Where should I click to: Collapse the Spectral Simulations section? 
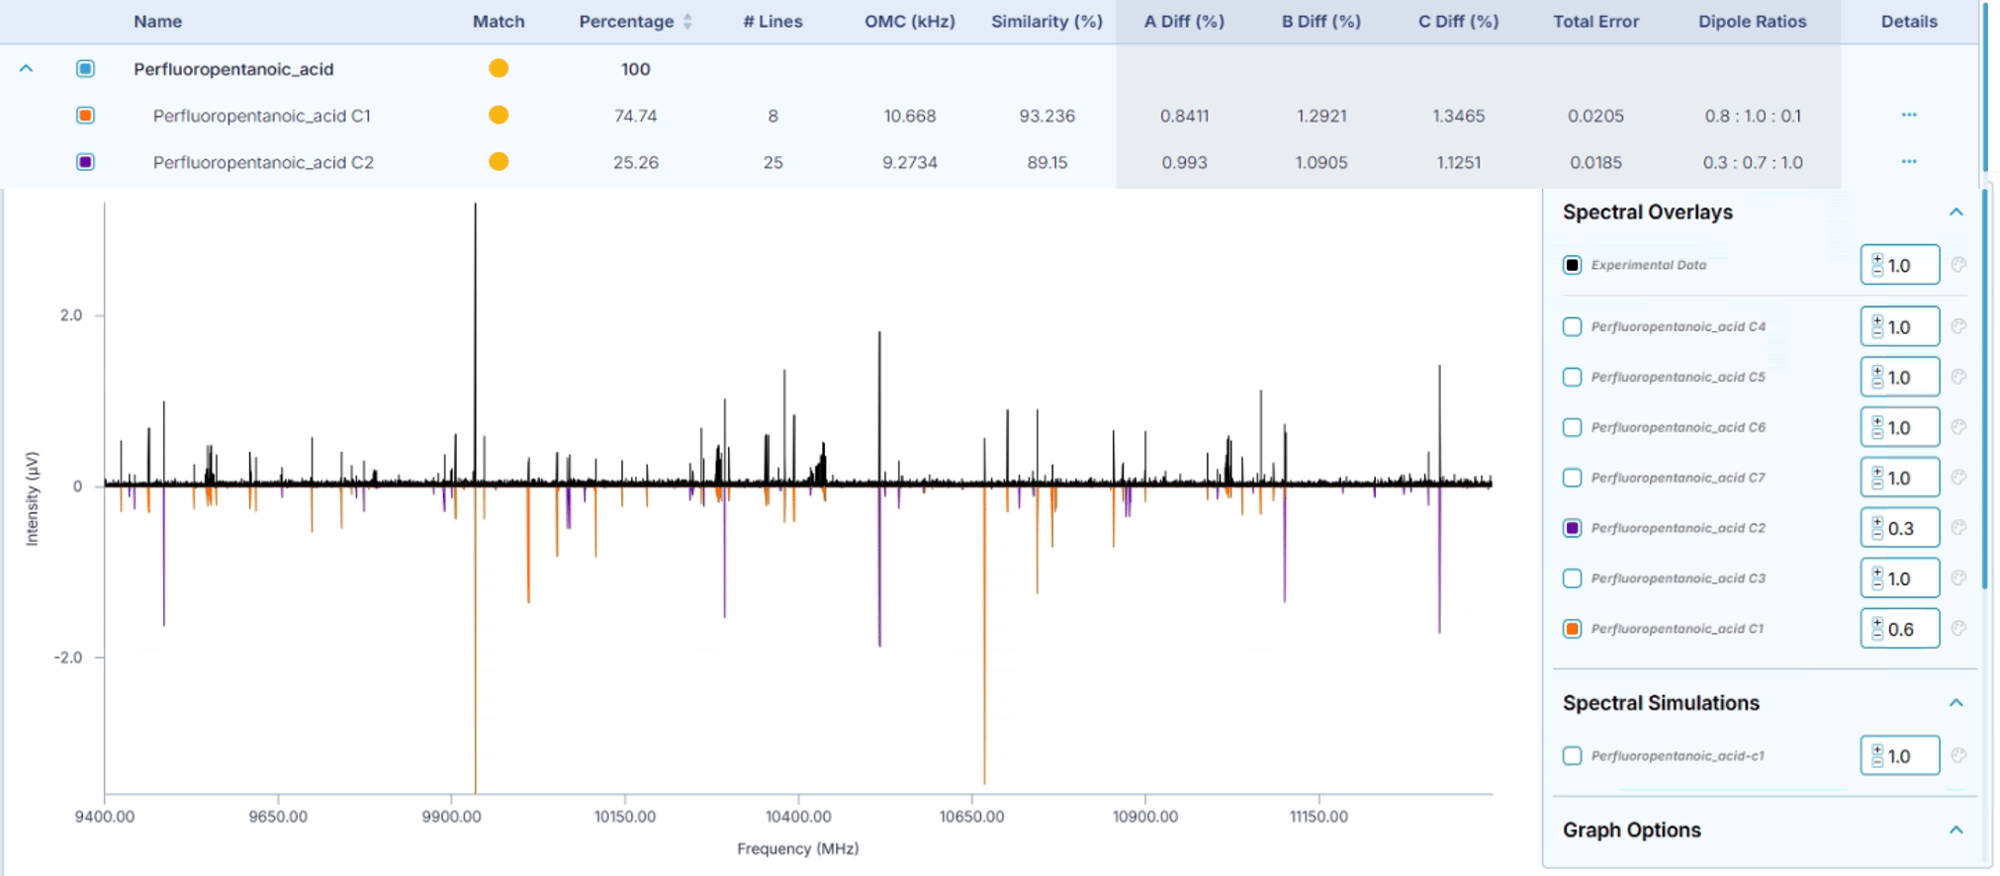[x=1956, y=703]
